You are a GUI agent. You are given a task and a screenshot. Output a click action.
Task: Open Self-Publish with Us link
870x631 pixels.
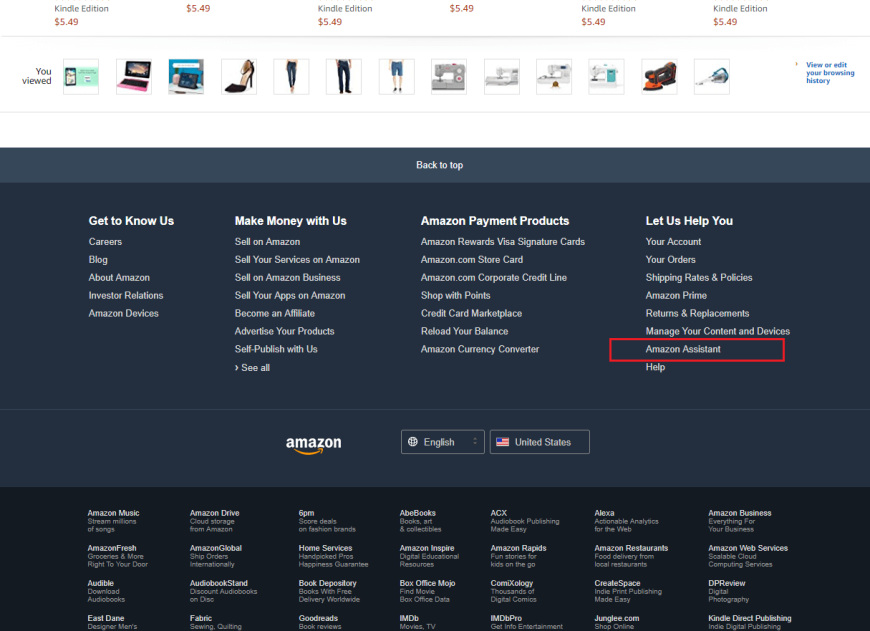coord(276,349)
